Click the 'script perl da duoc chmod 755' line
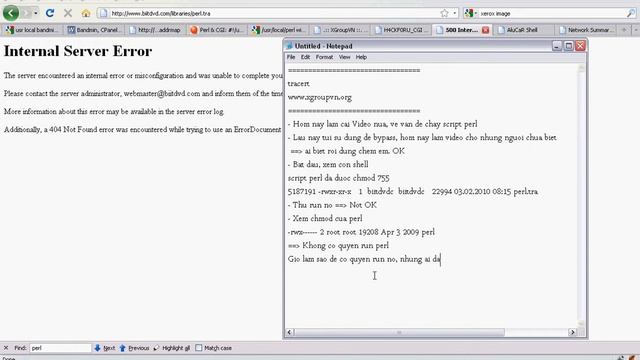Viewport: 640px width, 360px height. (x=338, y=178)
